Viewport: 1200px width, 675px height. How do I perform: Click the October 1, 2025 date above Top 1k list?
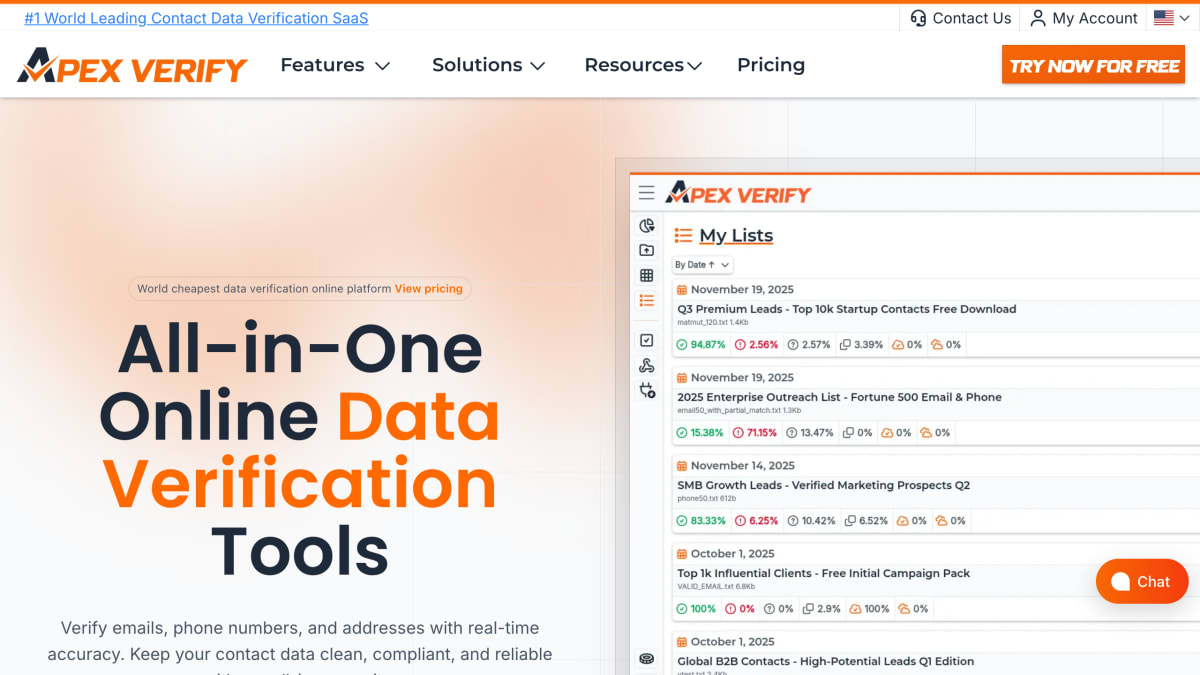pyautogui.click(x=733, y=554)
